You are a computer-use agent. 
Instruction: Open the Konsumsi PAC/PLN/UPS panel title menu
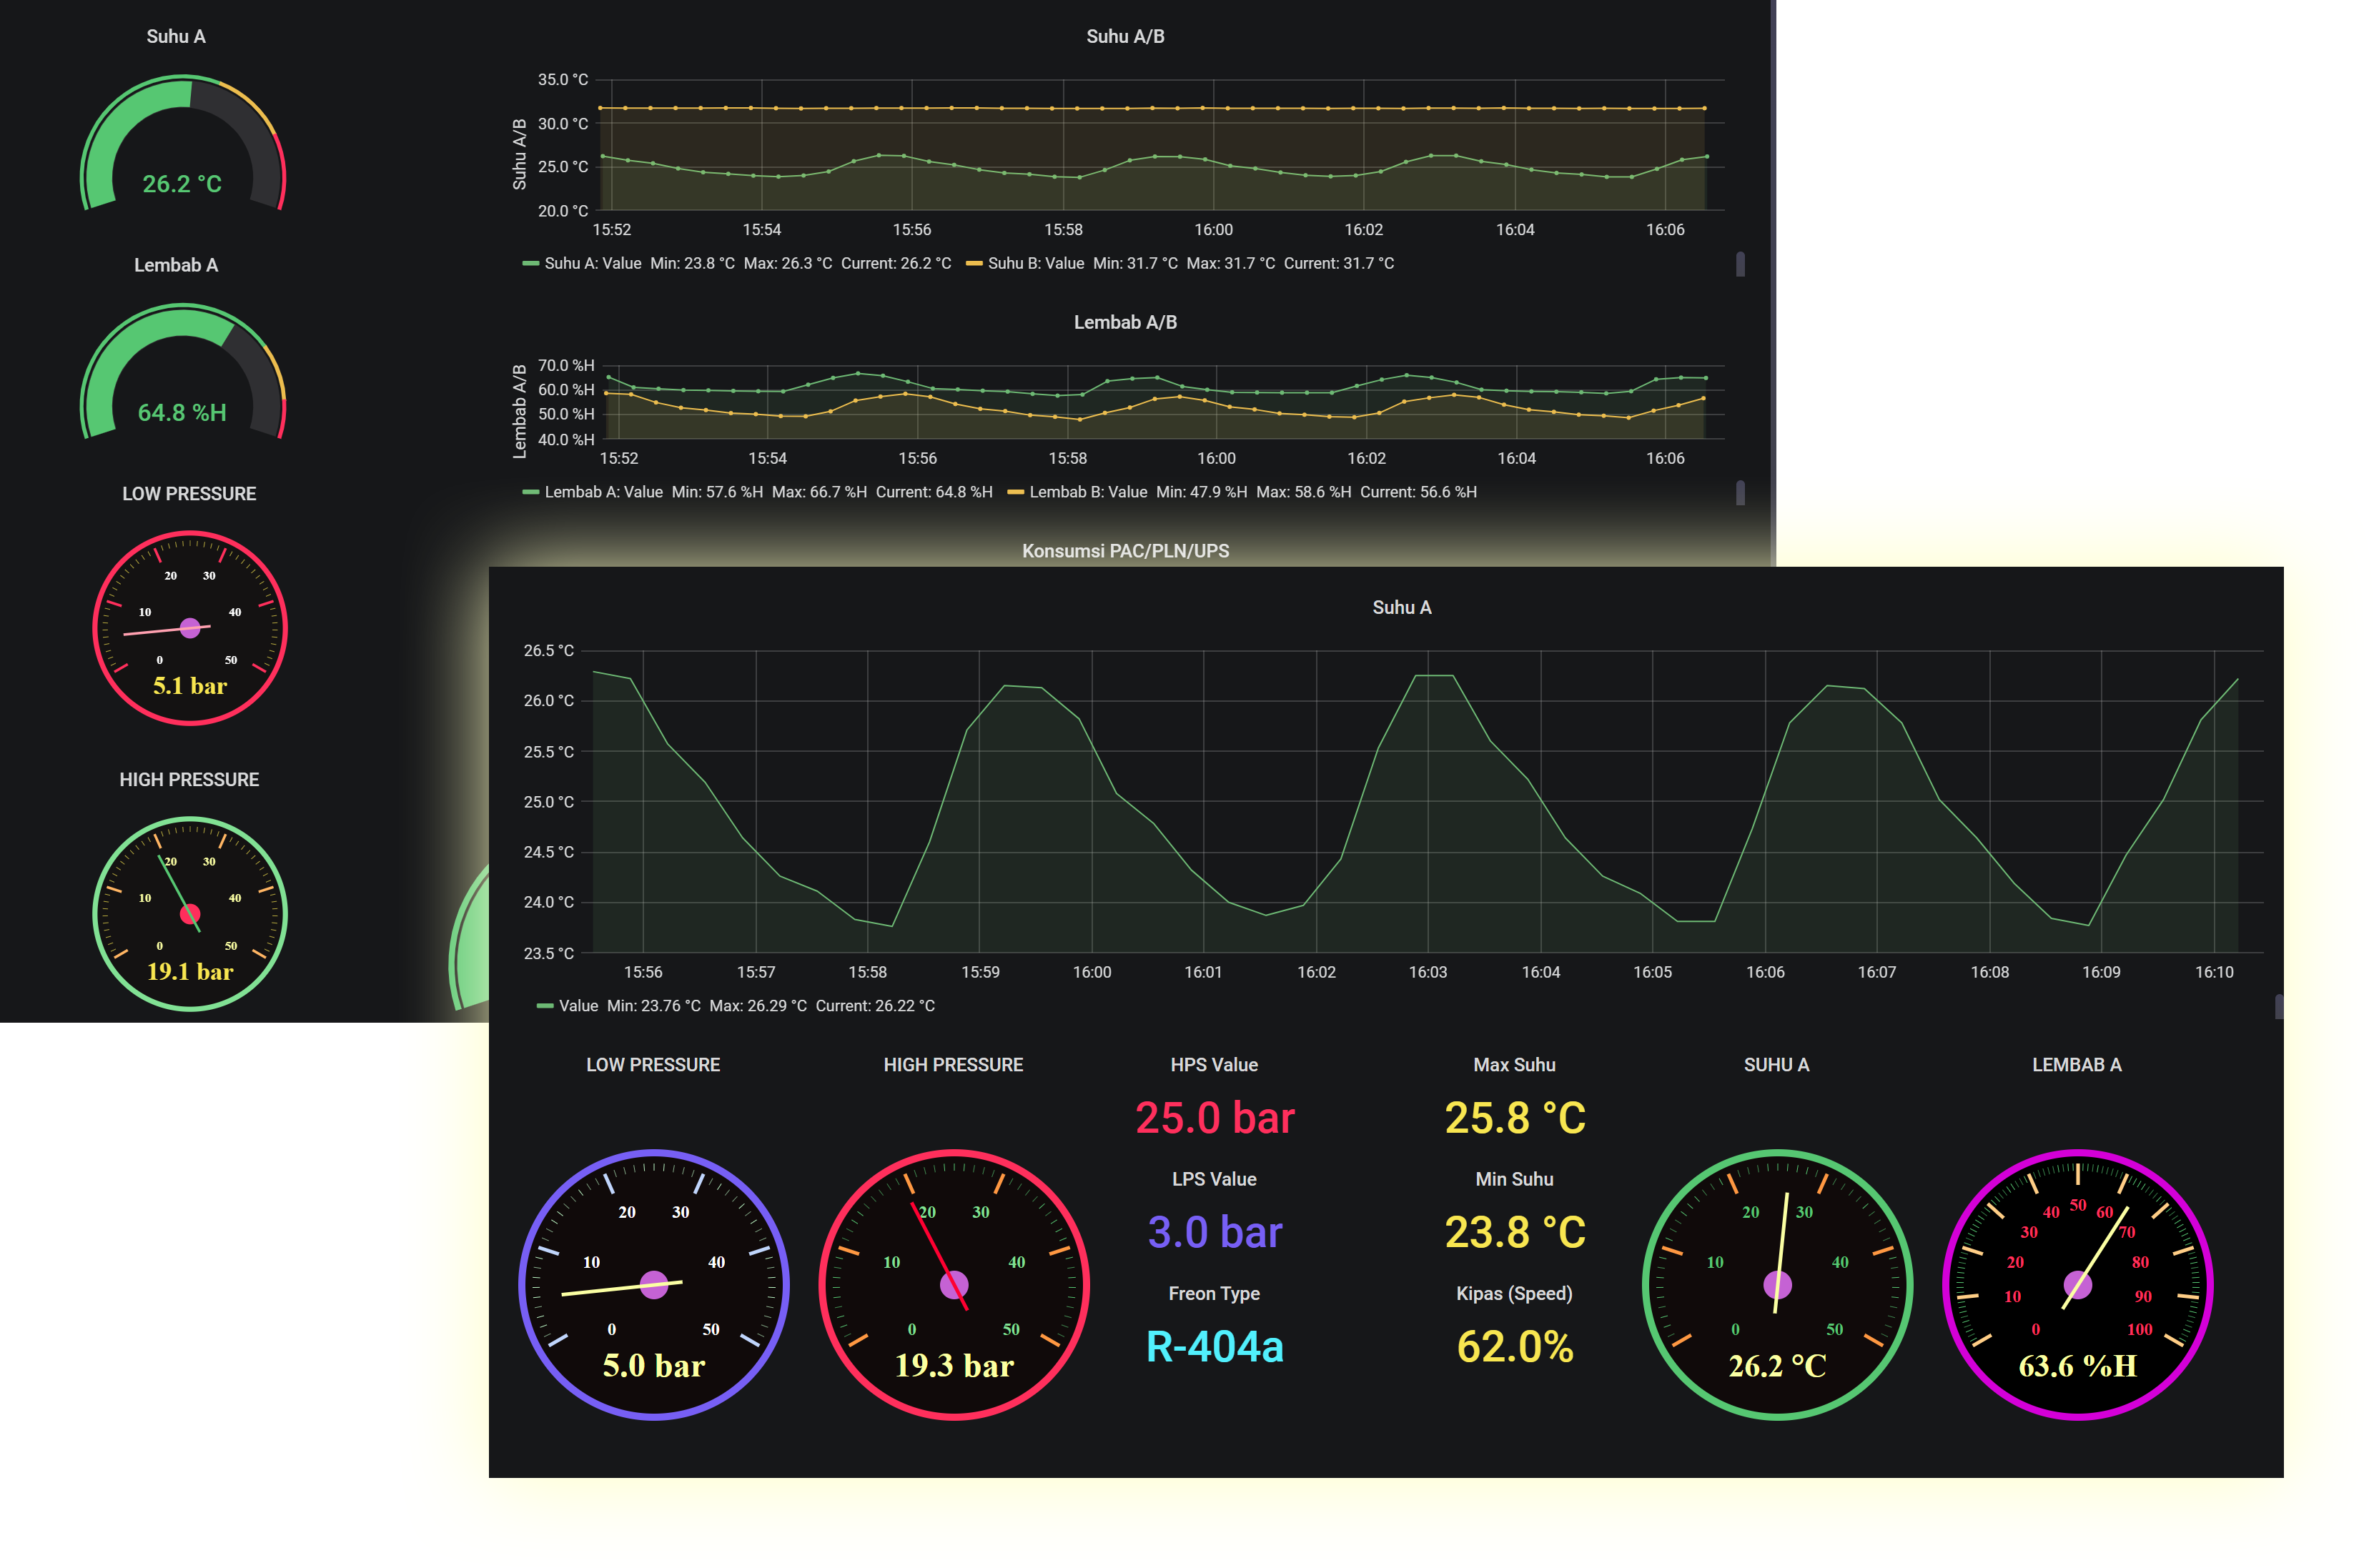pos(1125,551)
